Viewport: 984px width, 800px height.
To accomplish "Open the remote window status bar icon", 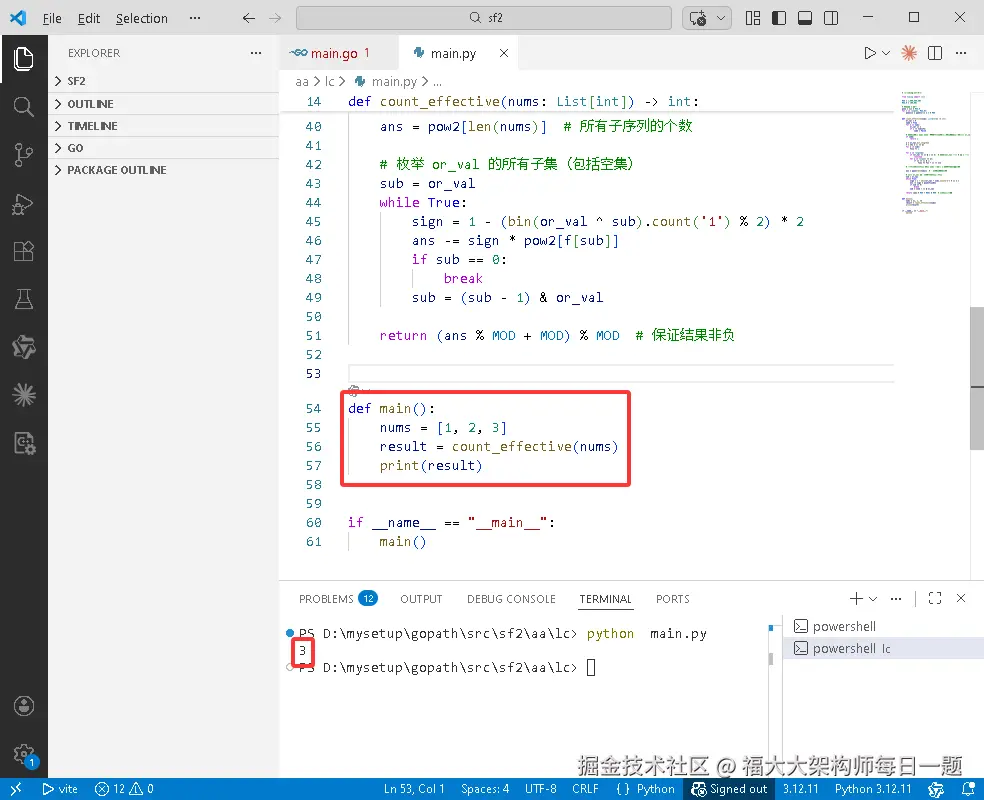I will pos(16,789).
